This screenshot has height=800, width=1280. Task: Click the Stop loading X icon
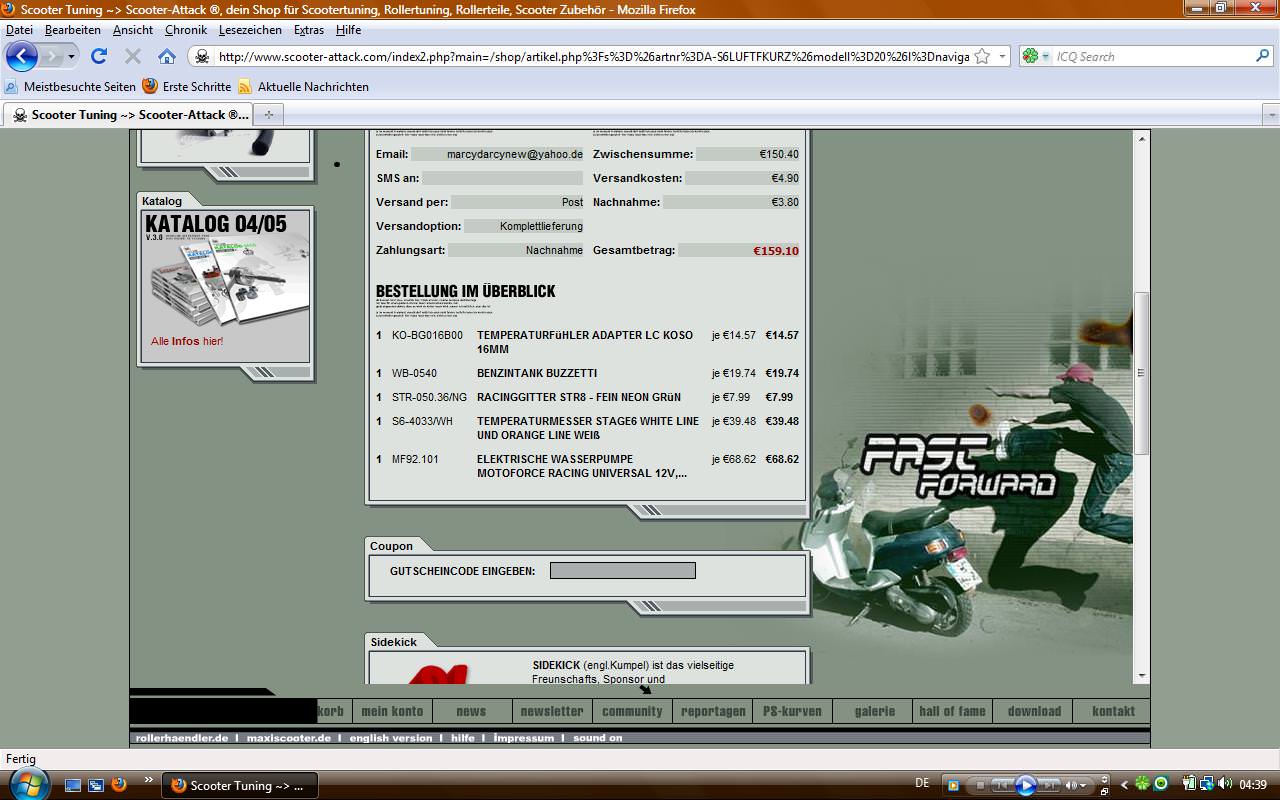point(133,56)
